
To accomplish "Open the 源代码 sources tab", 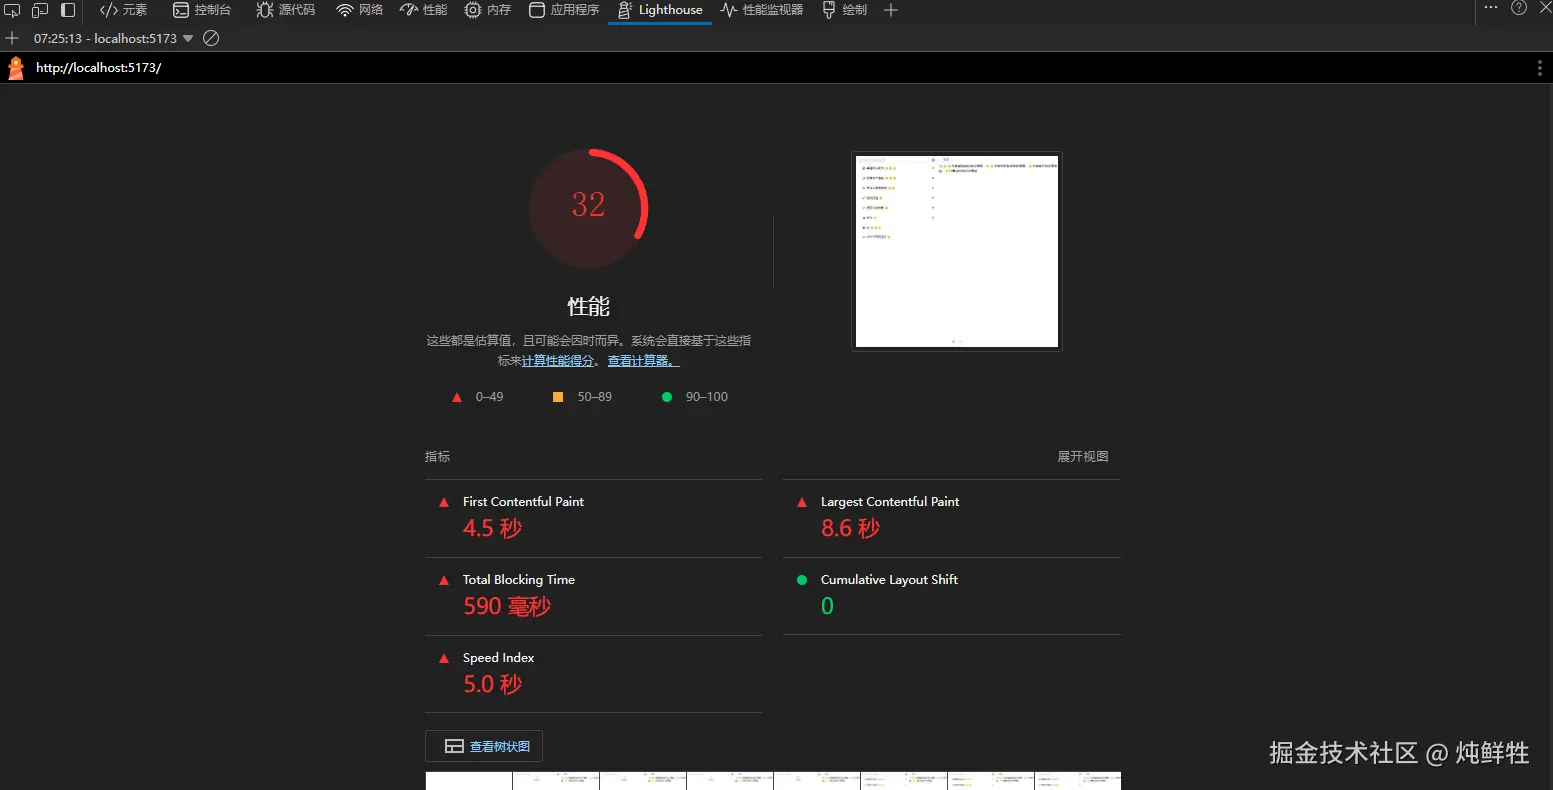I will pyautogui.click(x=285, y=10).
